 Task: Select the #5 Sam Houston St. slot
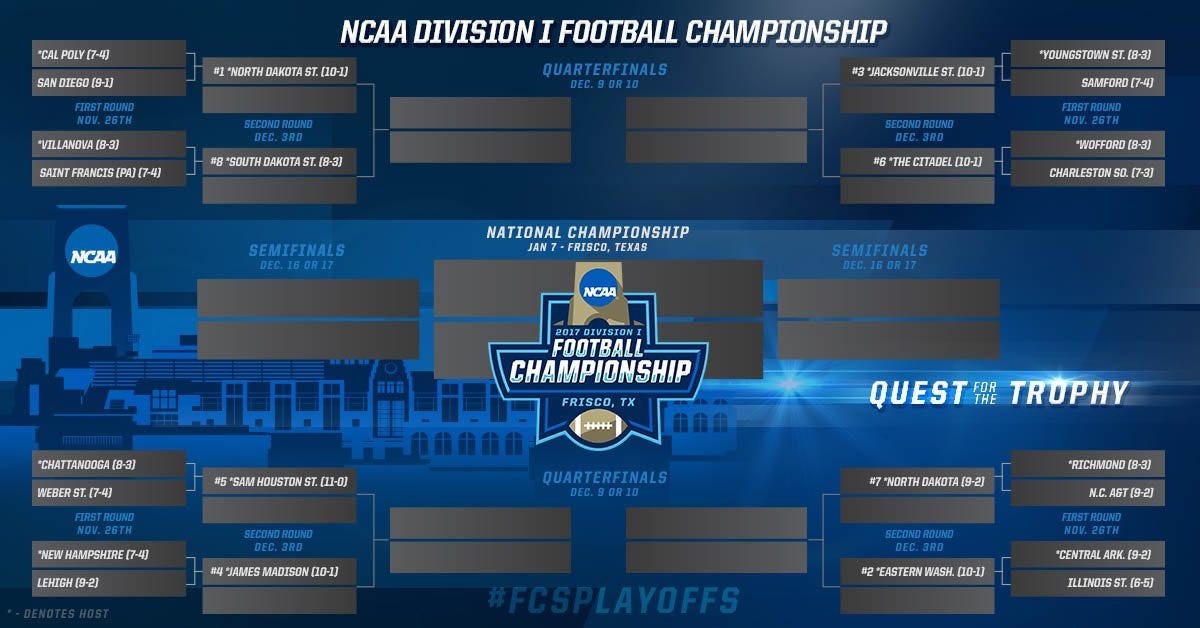(x=279, y=482)
